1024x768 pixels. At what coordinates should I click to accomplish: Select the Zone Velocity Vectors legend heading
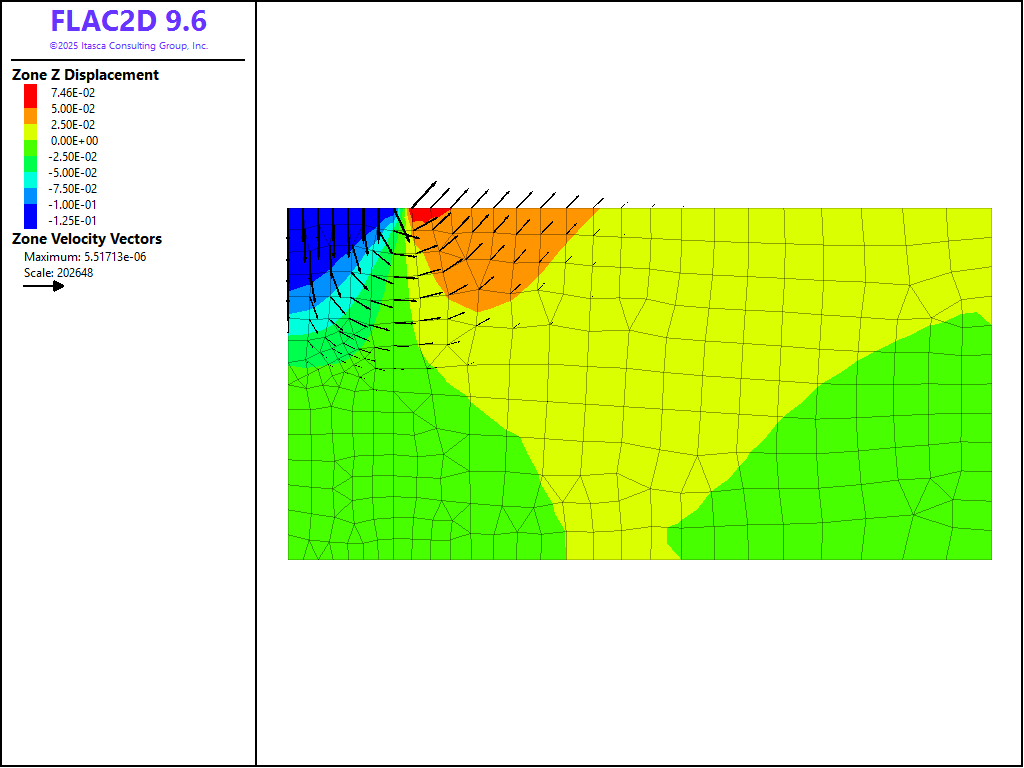click(87, 239)
